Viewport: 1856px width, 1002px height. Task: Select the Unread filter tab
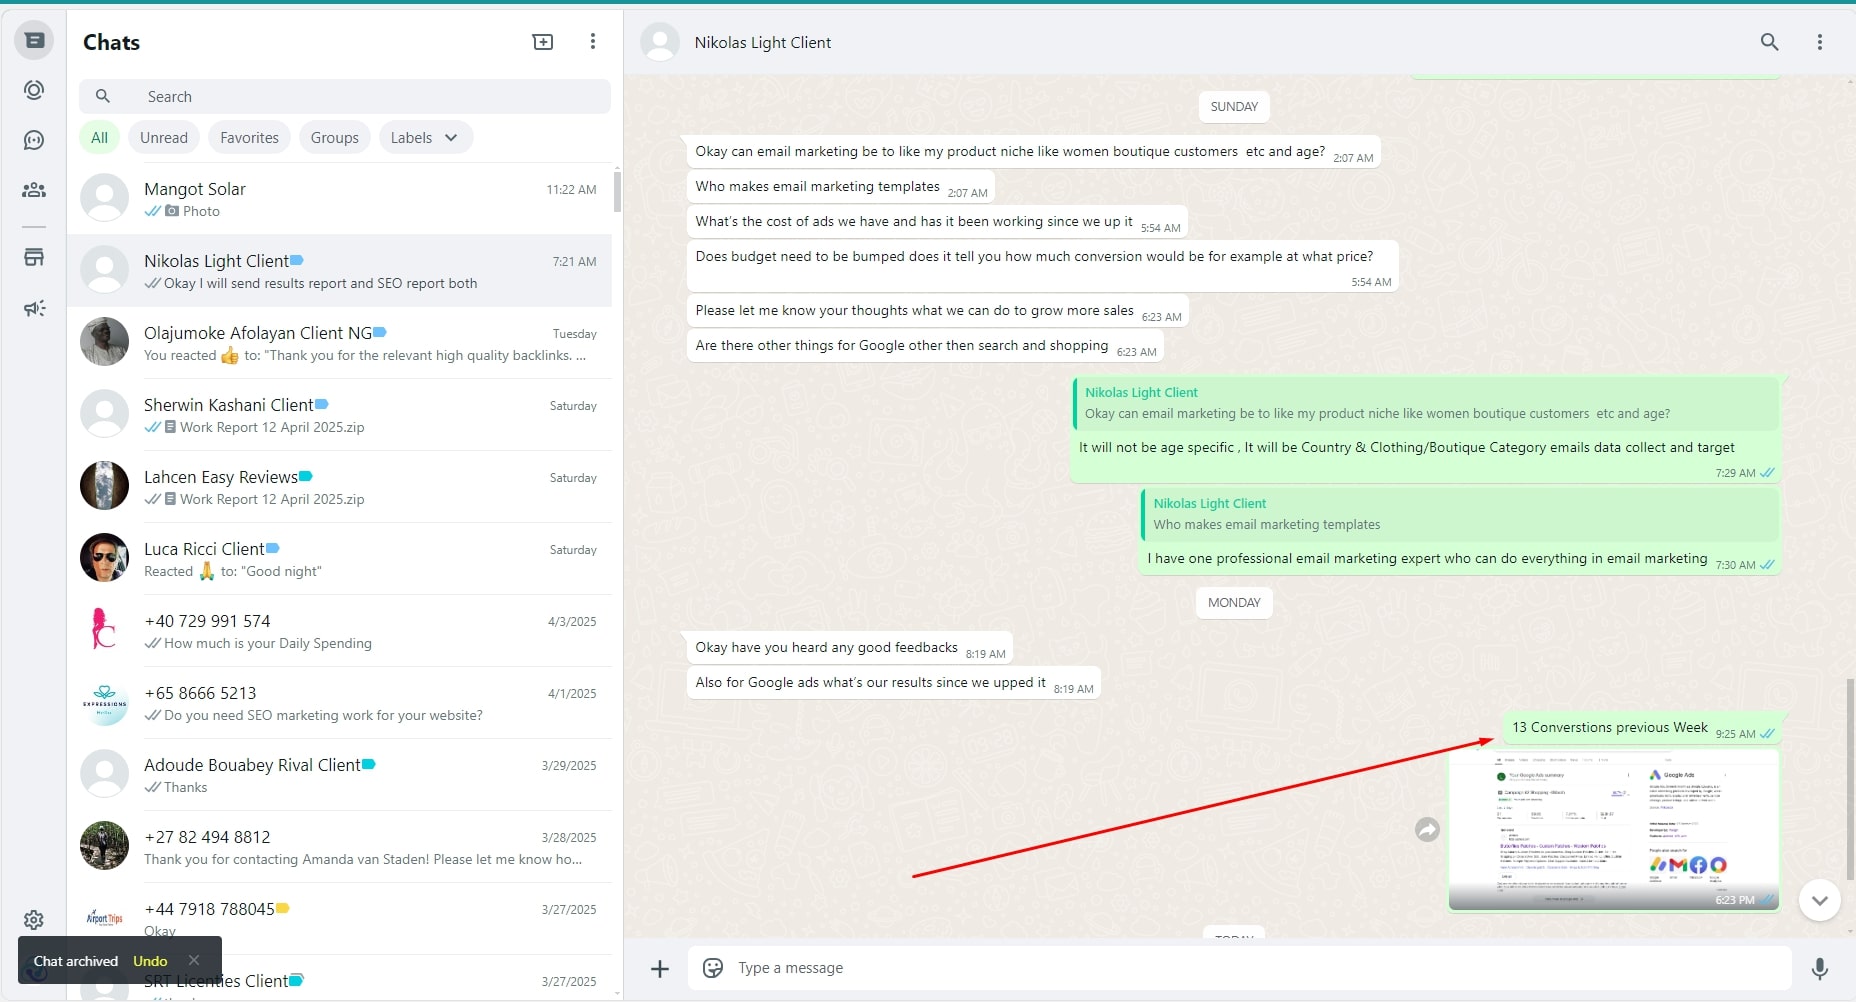pos(164,138)
